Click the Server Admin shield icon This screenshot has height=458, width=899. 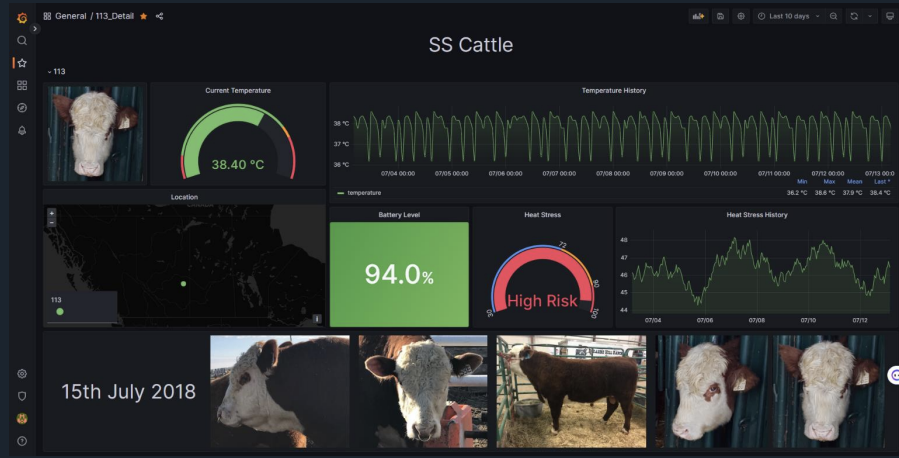(21, 395)
